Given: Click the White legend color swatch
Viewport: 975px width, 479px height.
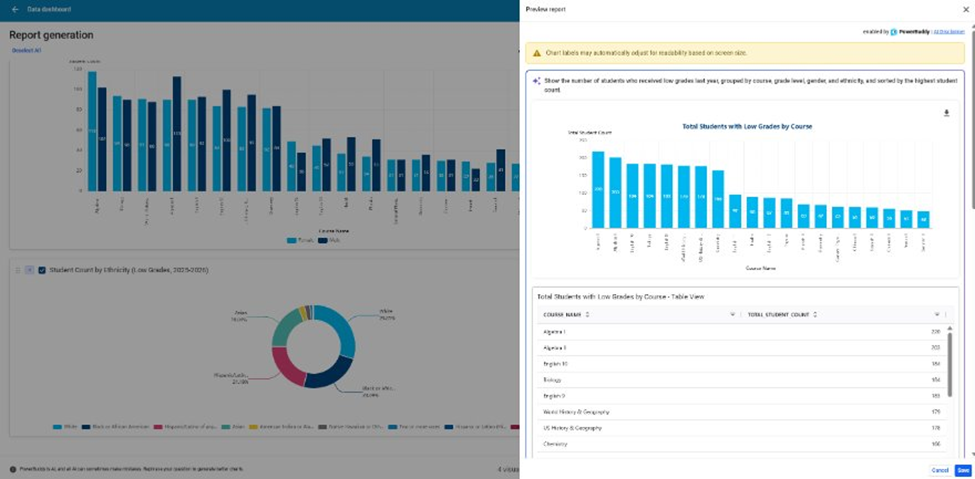Looking at the screenshot, I should coord(56,427).
